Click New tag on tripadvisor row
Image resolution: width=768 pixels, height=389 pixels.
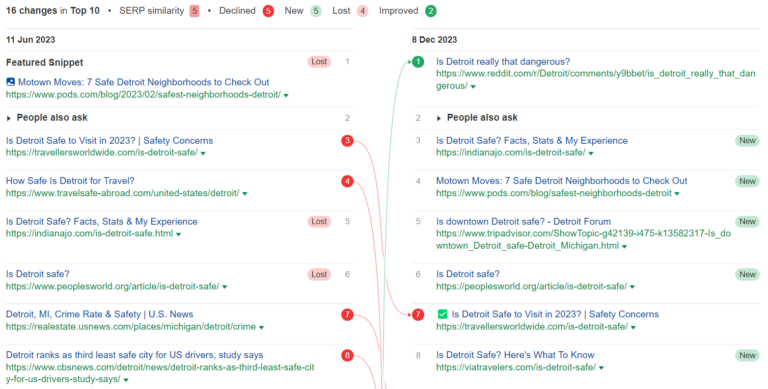click(747, 221)
